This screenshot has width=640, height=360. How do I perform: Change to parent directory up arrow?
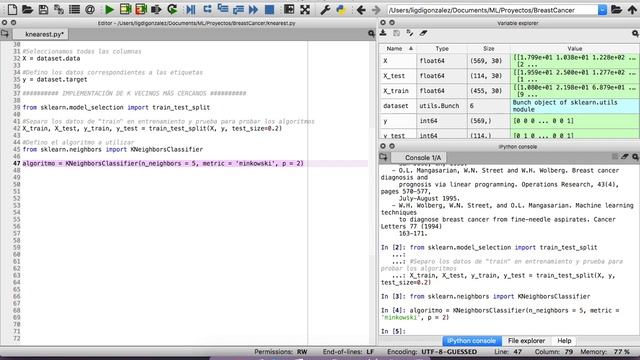[632, 9]
